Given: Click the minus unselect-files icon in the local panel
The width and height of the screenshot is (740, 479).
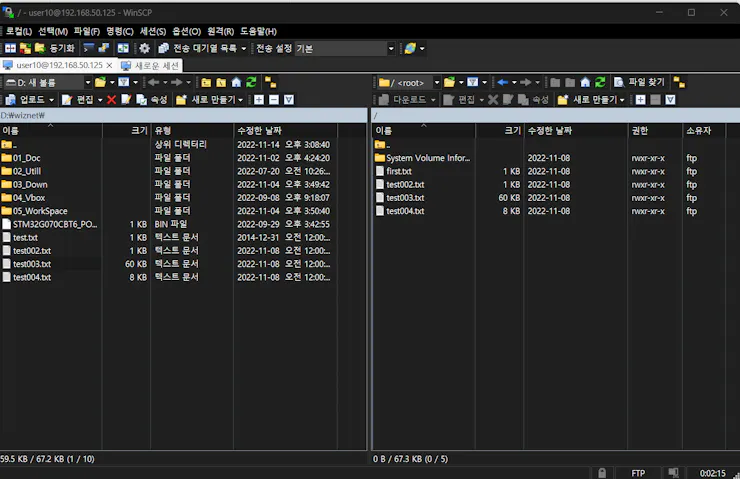Looking at the screenshot, I should click(x=274, y=100).
